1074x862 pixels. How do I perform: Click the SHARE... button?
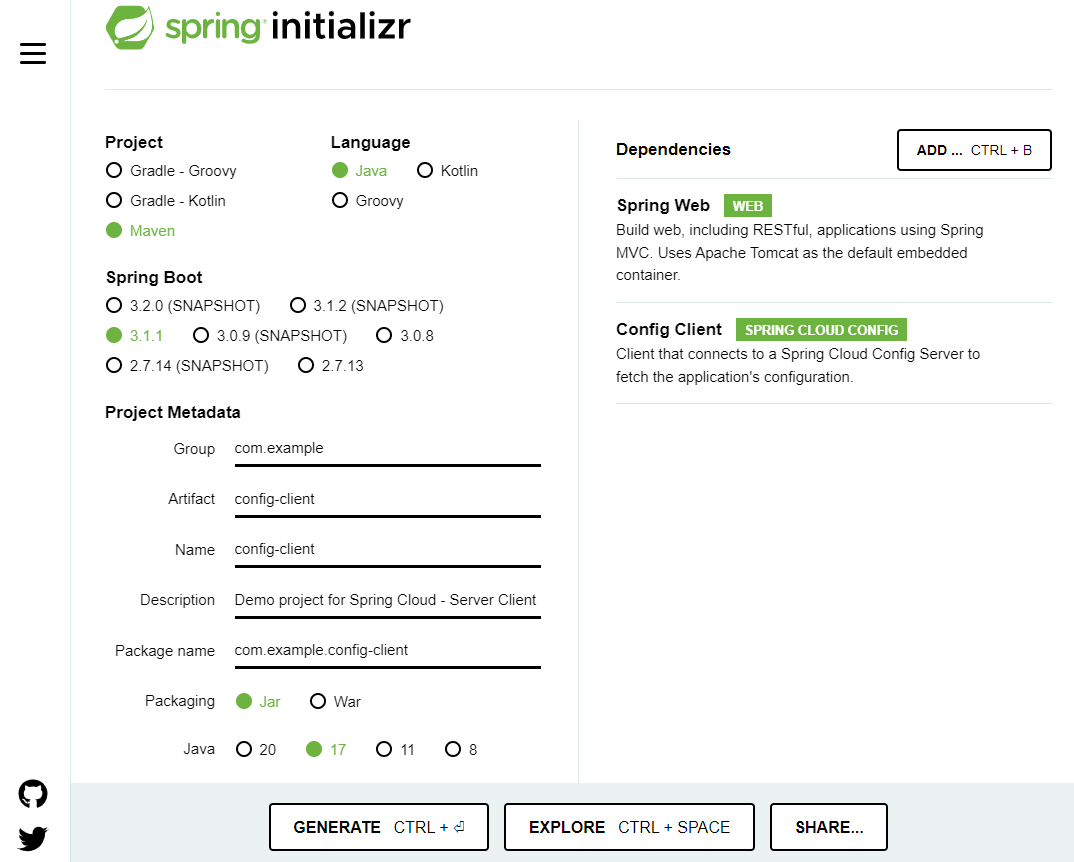[829, 827]
